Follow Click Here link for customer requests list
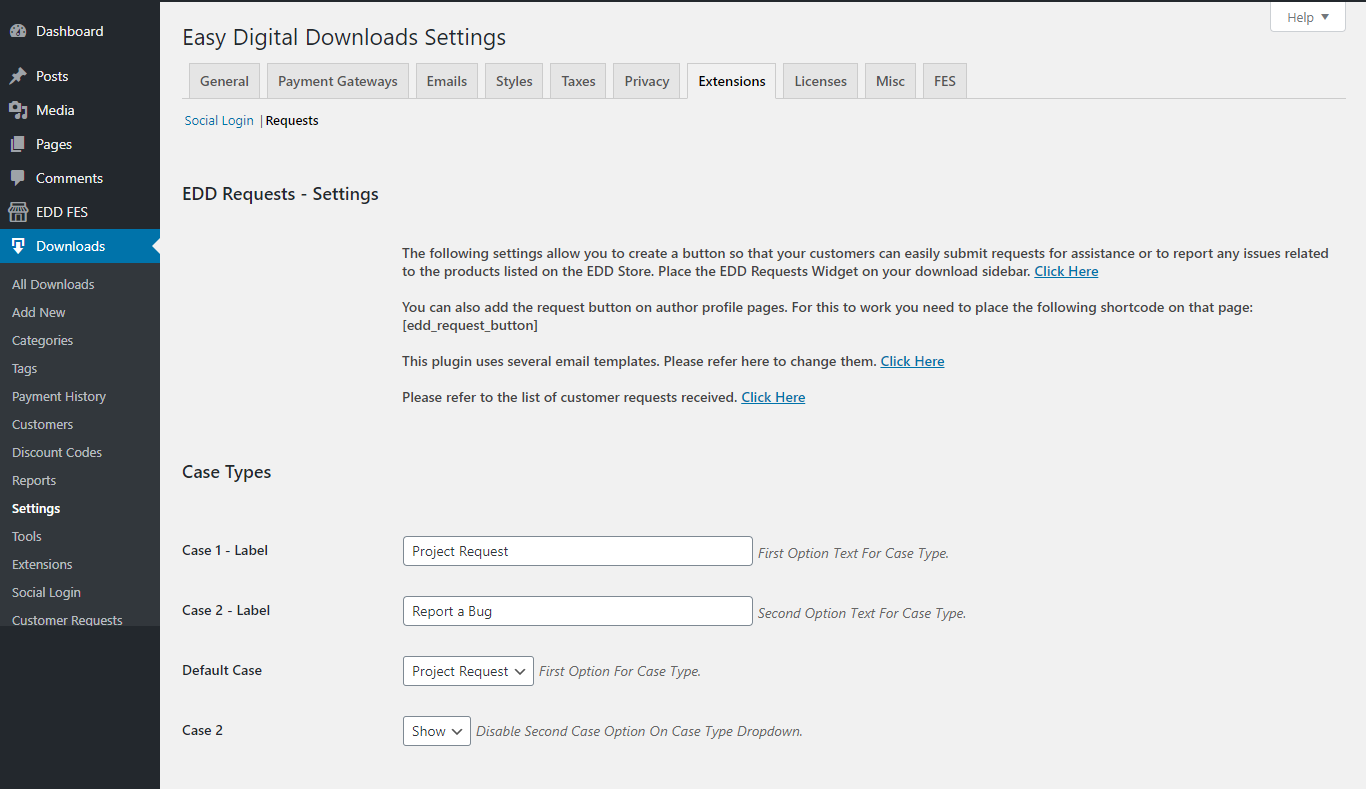1366x789 pixels. tap(773, 397)
